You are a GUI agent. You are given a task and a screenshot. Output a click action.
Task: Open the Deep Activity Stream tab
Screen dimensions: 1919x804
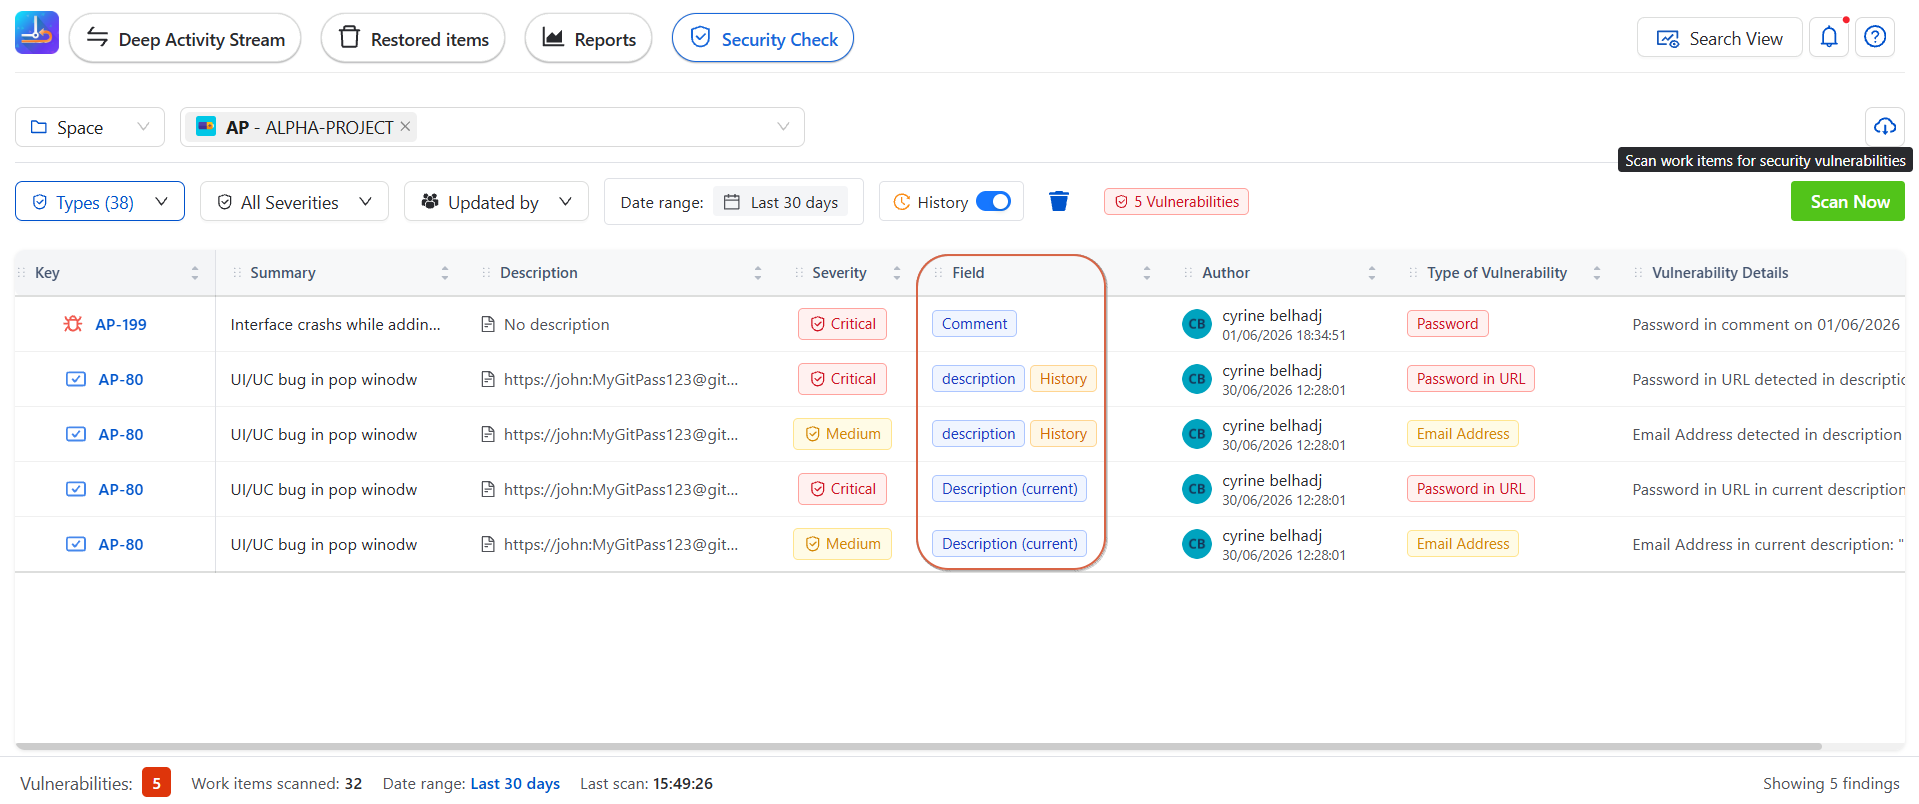(185, 39)
